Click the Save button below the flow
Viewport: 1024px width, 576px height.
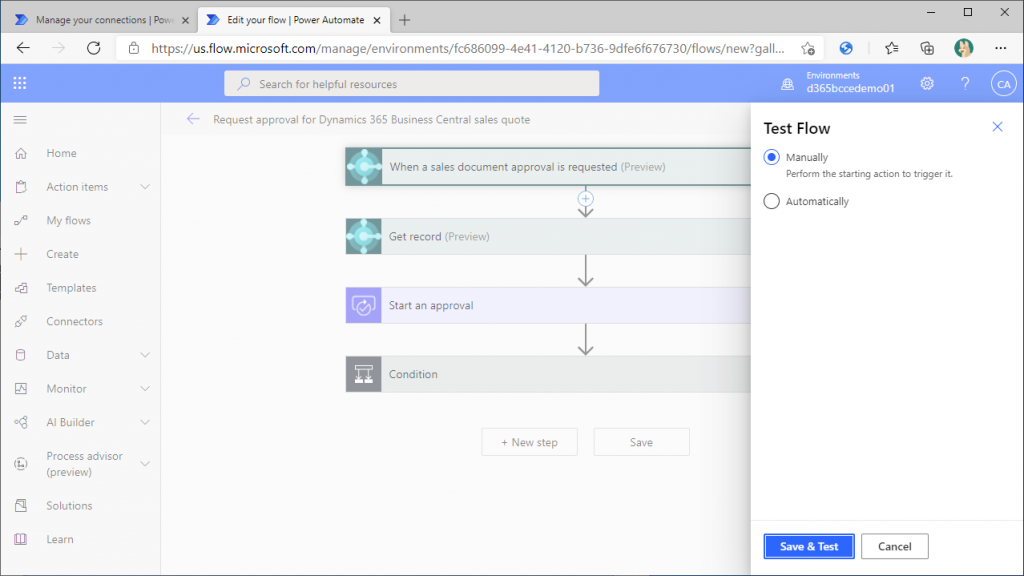pyautogui.click(x=641, y=442)
